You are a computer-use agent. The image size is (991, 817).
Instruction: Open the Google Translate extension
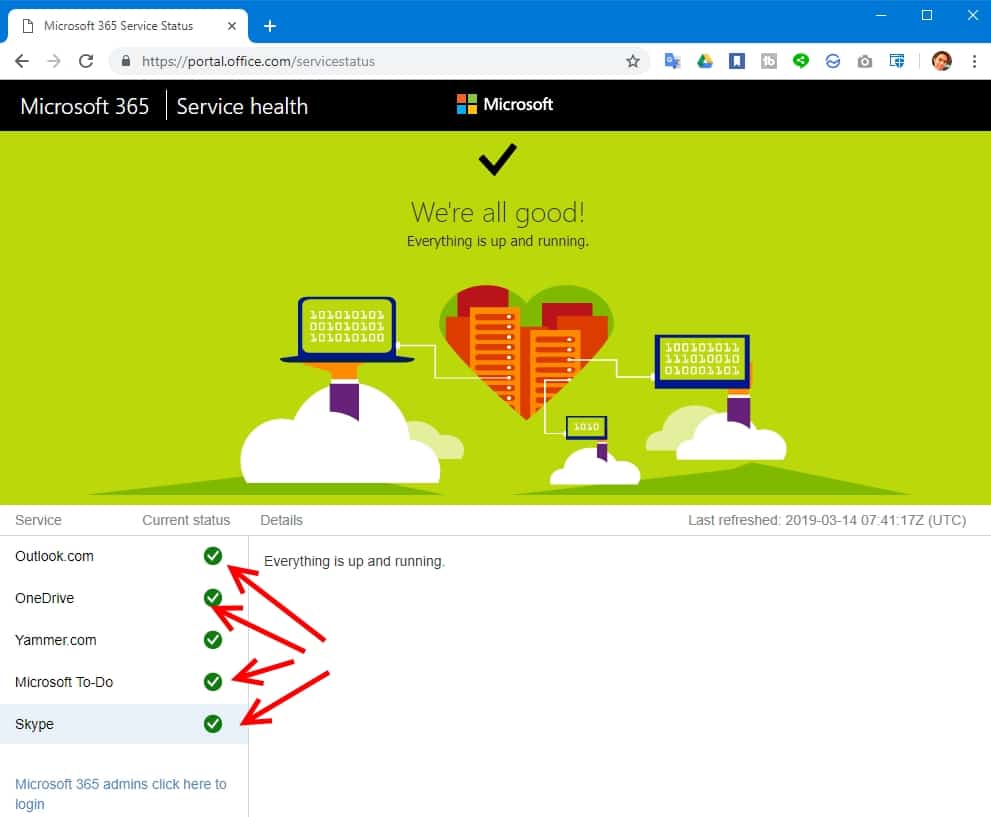coord(672,61)
